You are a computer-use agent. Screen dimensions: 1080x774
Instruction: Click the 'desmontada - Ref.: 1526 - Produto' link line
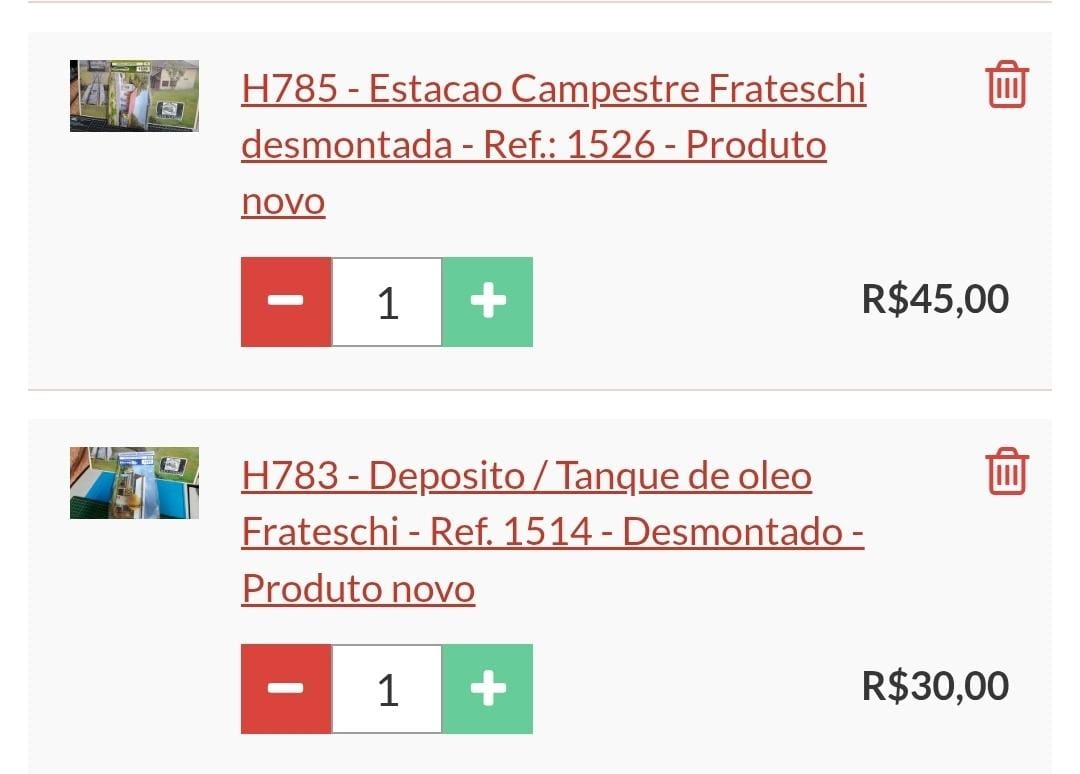click(x=534, y=145)
